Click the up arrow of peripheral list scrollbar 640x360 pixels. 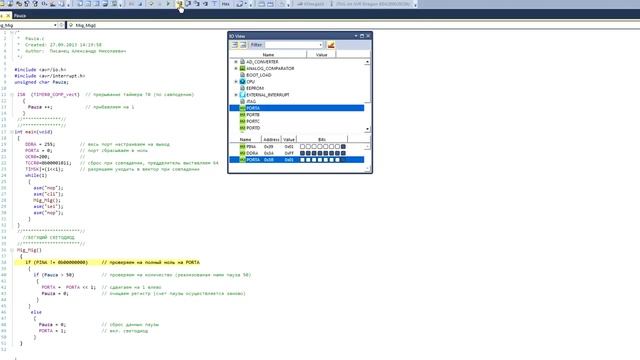367,62
